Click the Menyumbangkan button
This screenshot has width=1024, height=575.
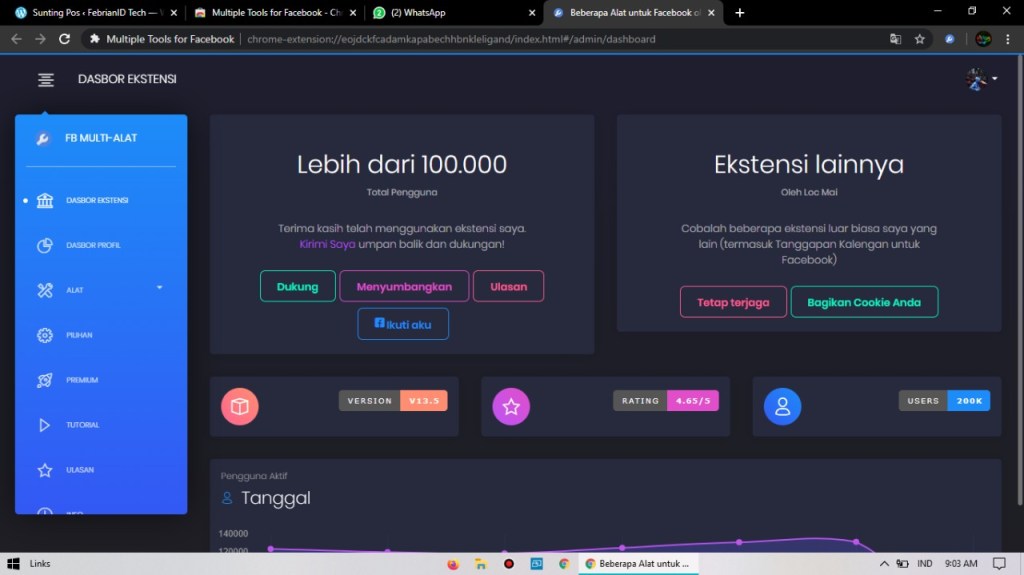click(404, 286)
